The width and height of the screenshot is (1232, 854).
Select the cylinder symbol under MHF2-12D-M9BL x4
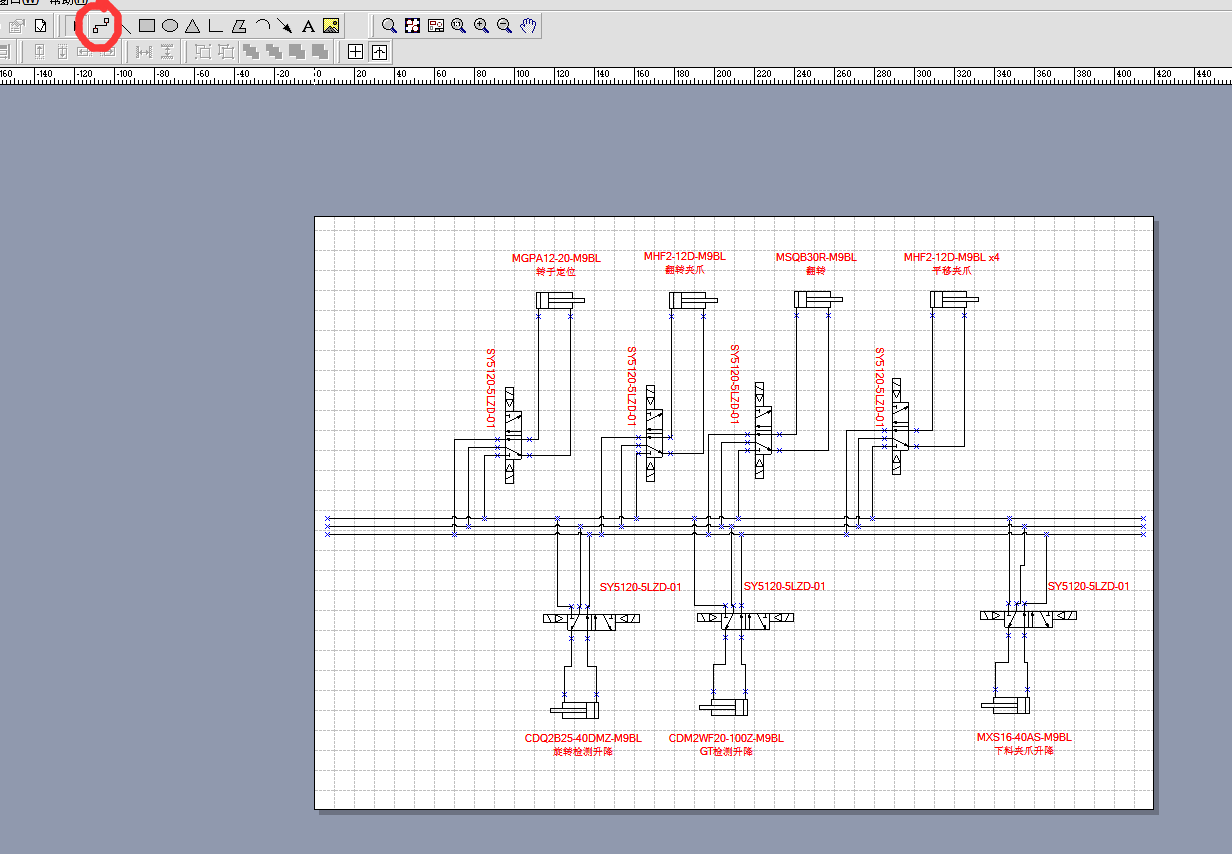pos(955,299)
